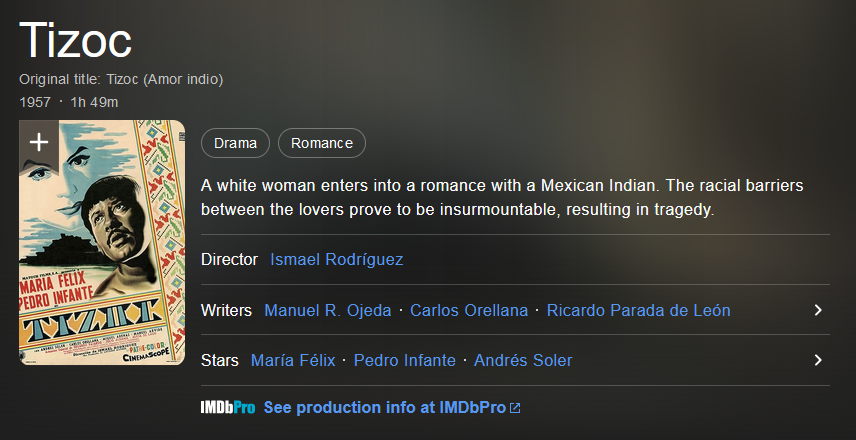Add Tizoc to watchlist with plus icon
Image resolution: width=856 pixels, height=440 pixels.
[x=39, y=143]
